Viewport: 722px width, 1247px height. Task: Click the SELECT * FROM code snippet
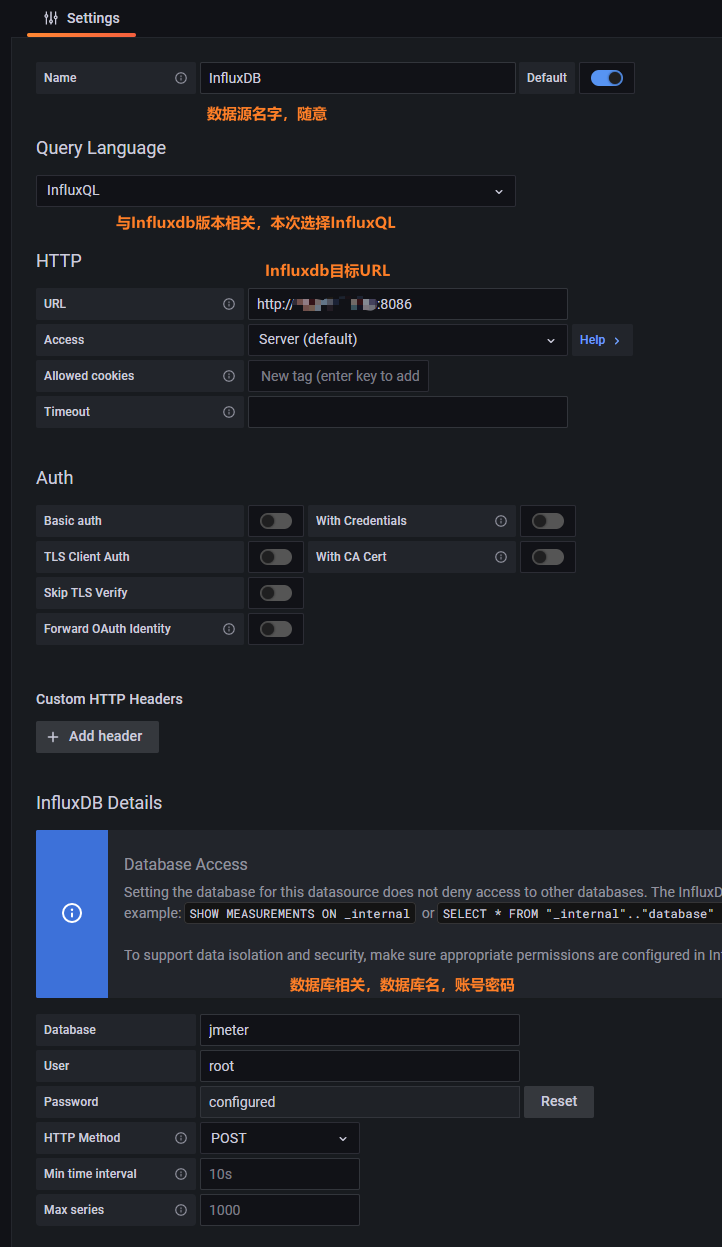click(580, 914)
